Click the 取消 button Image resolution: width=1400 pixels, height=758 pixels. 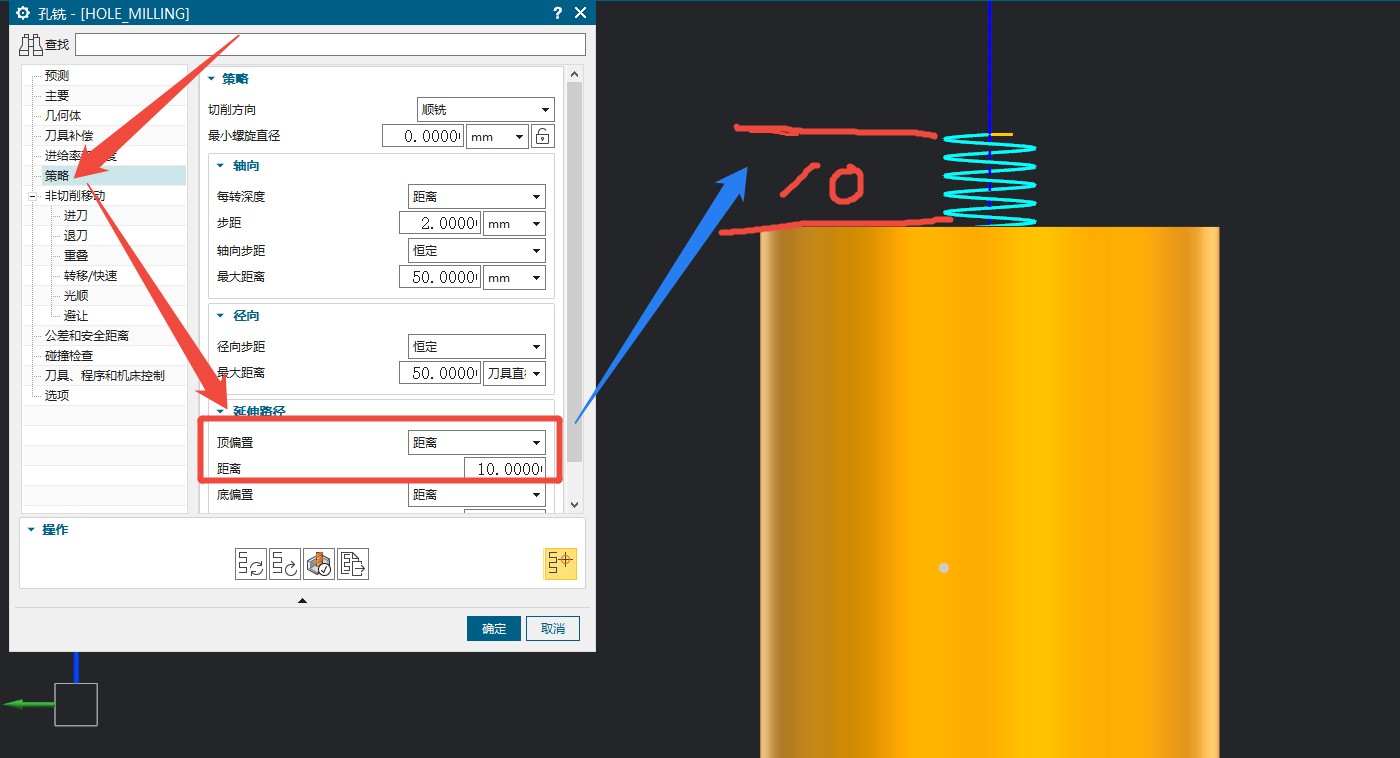click(x=553, y=629)
